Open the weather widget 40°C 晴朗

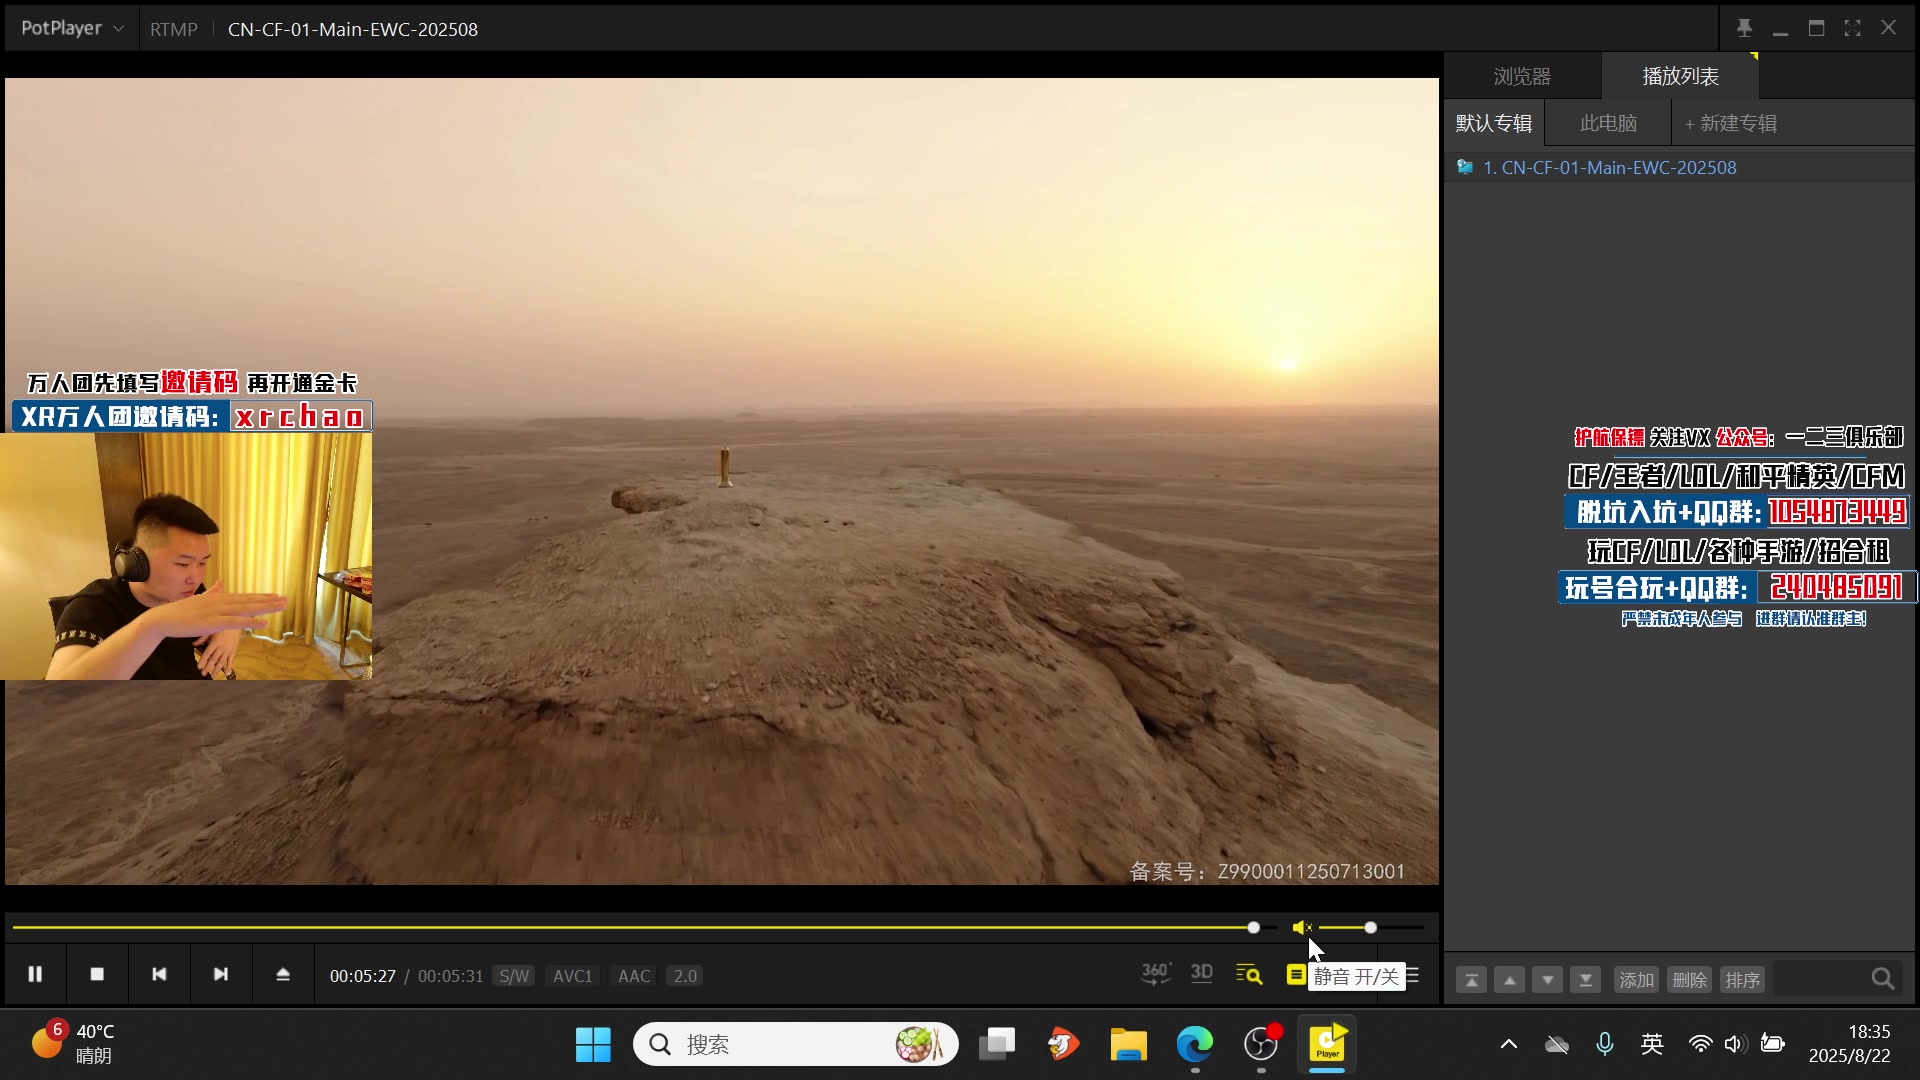[x=74, y=1044]
